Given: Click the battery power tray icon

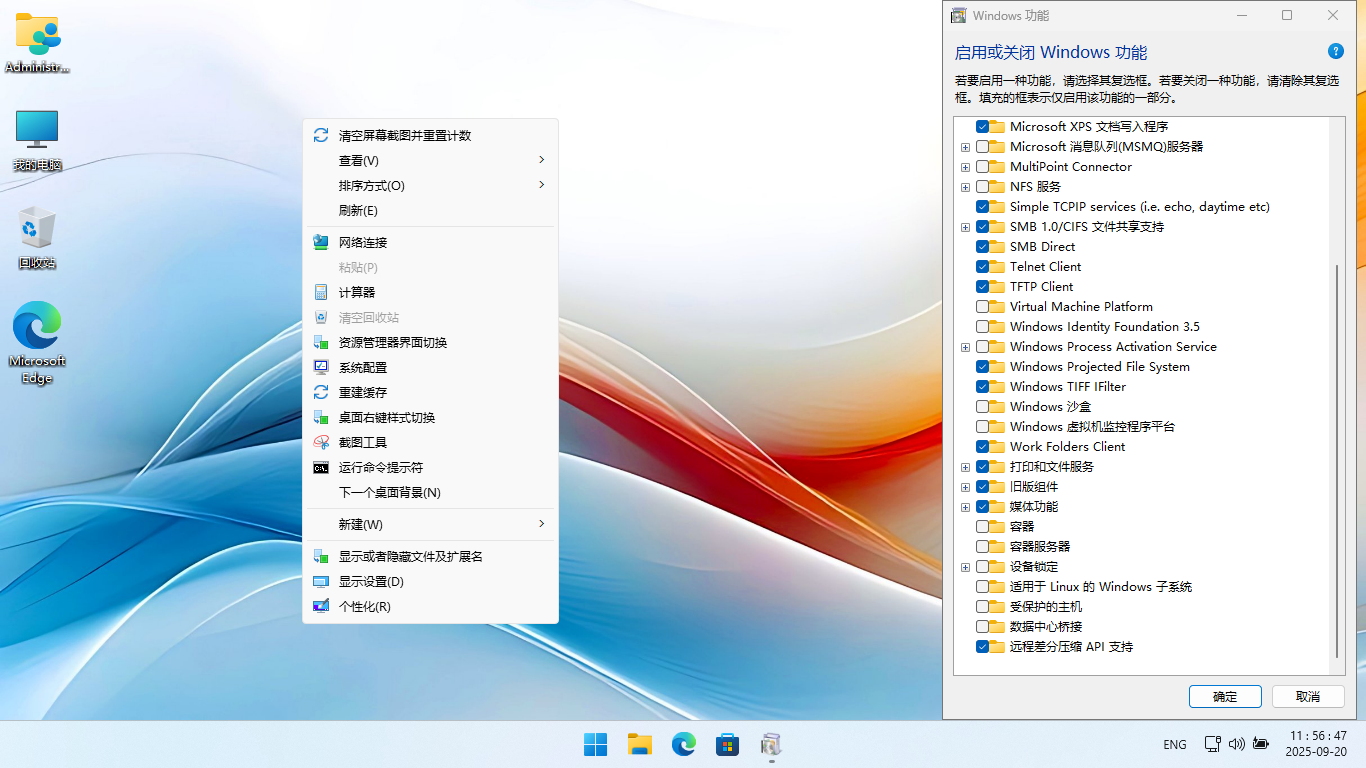Looking at the screenshot, I should [x=1260, y=744].
